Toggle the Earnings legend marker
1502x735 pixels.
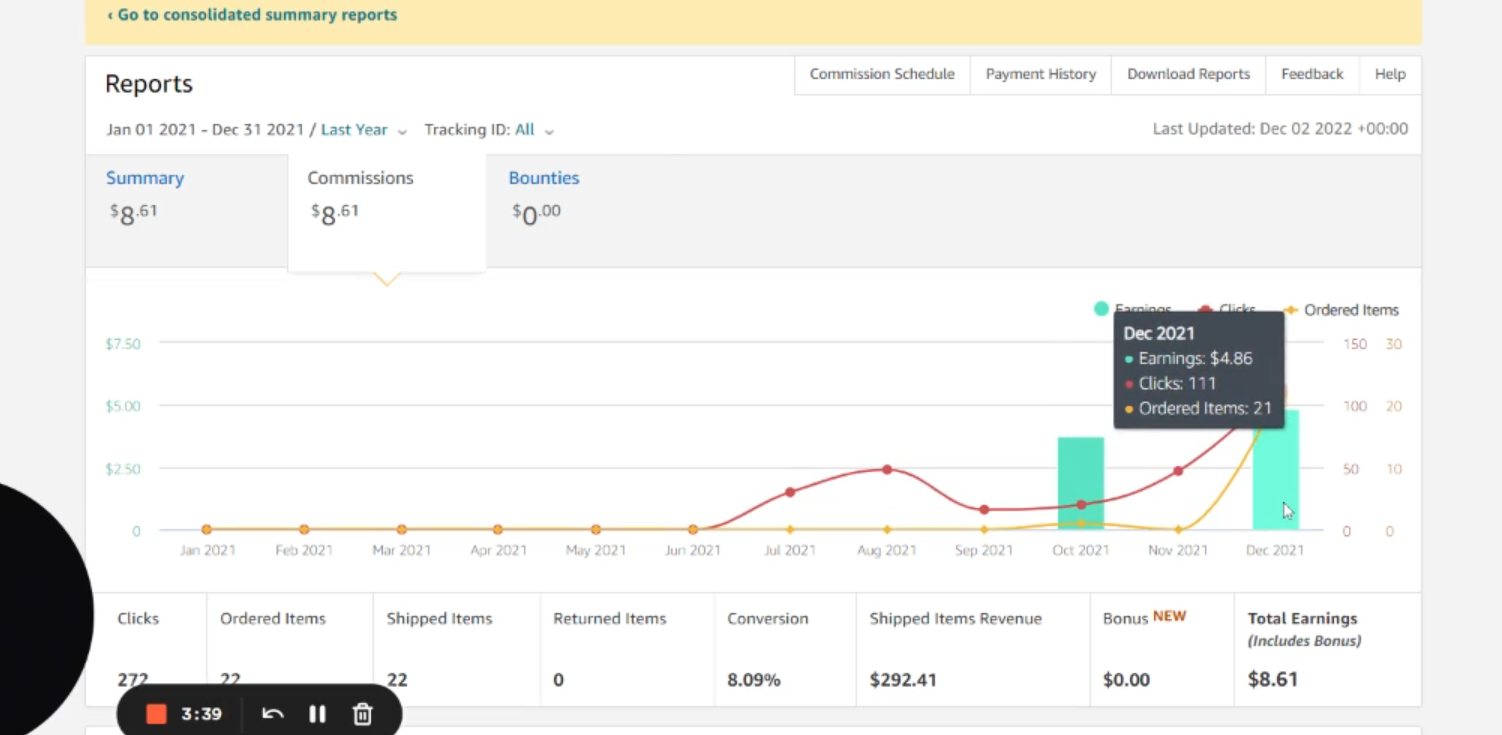point(1101,309)
